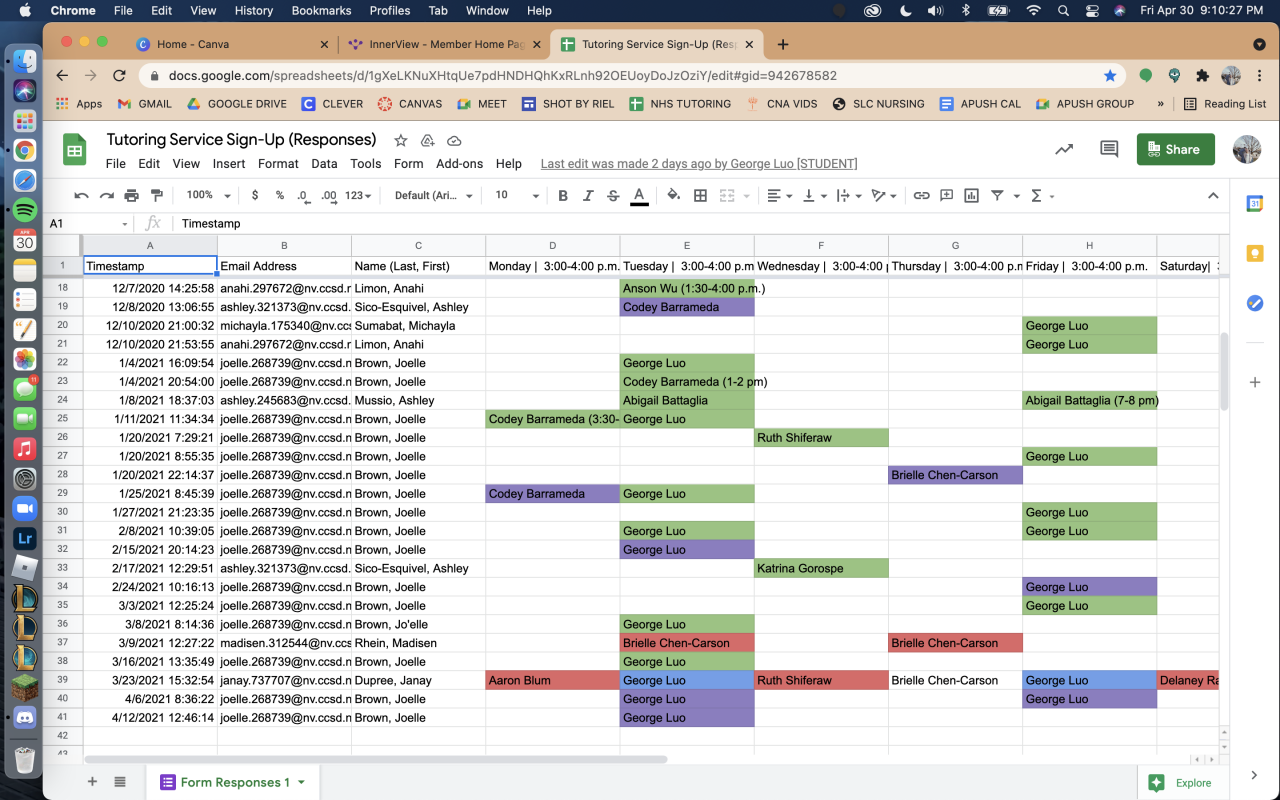Star the spreadsheet title

(x=400, y=140)
